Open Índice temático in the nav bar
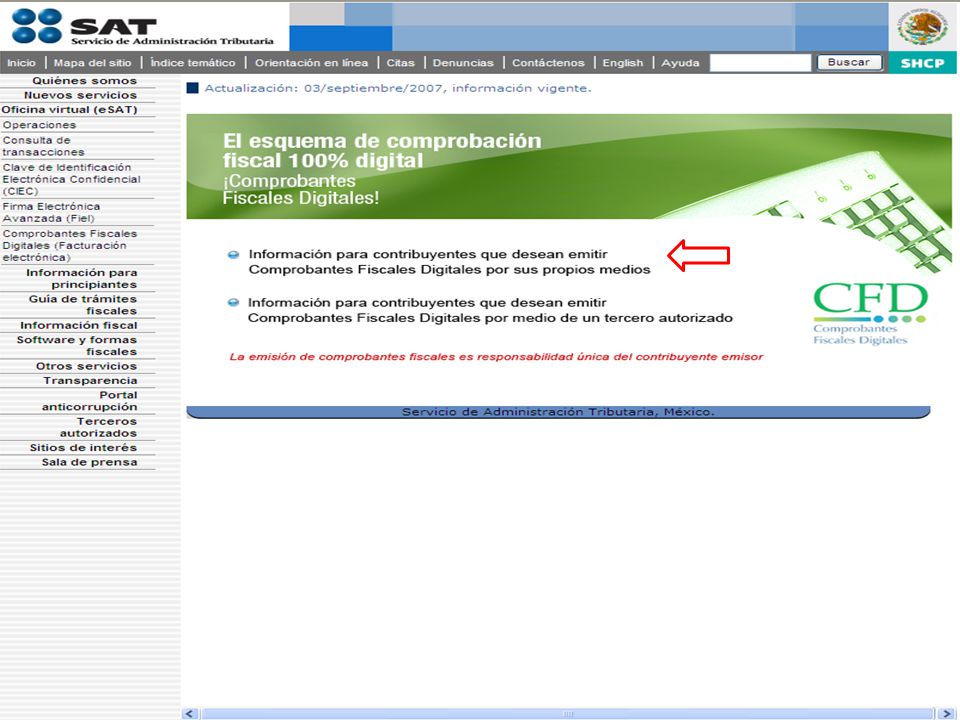The image size is (960, 720). (193, 62)
